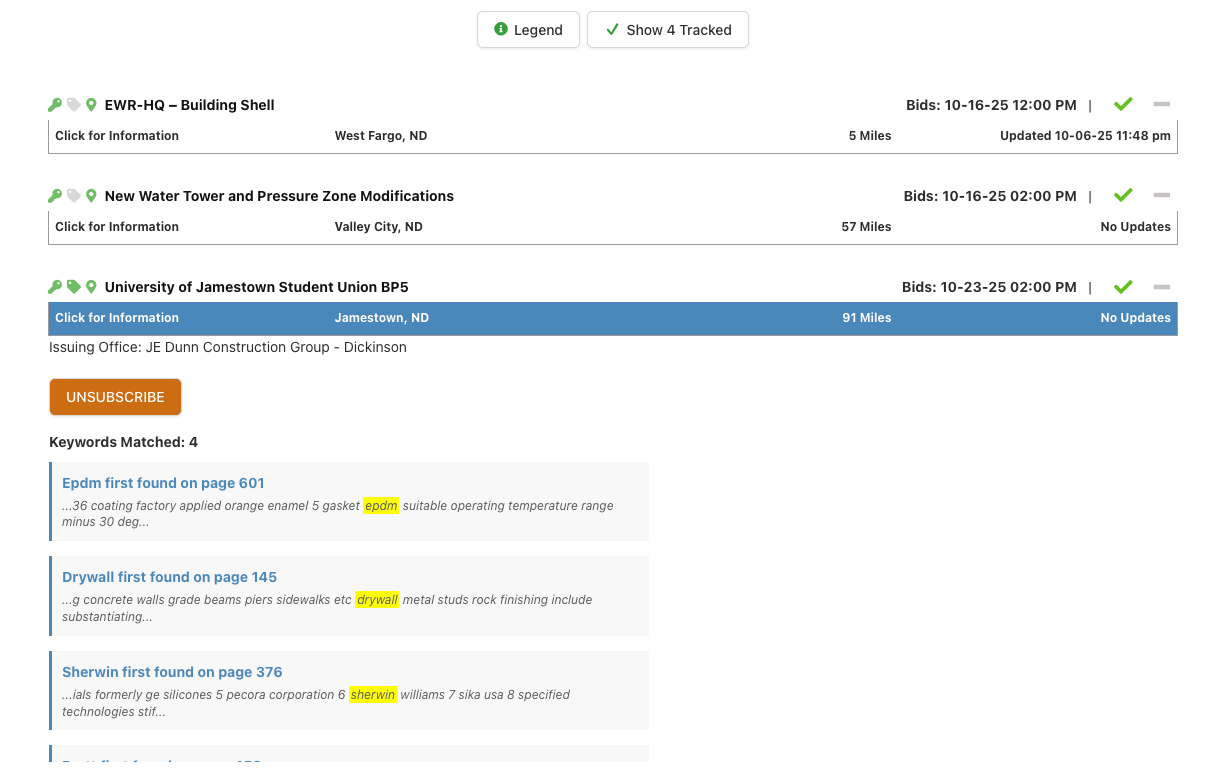
Task: Open Epdm first found on page 601
Action: [163, 483]
